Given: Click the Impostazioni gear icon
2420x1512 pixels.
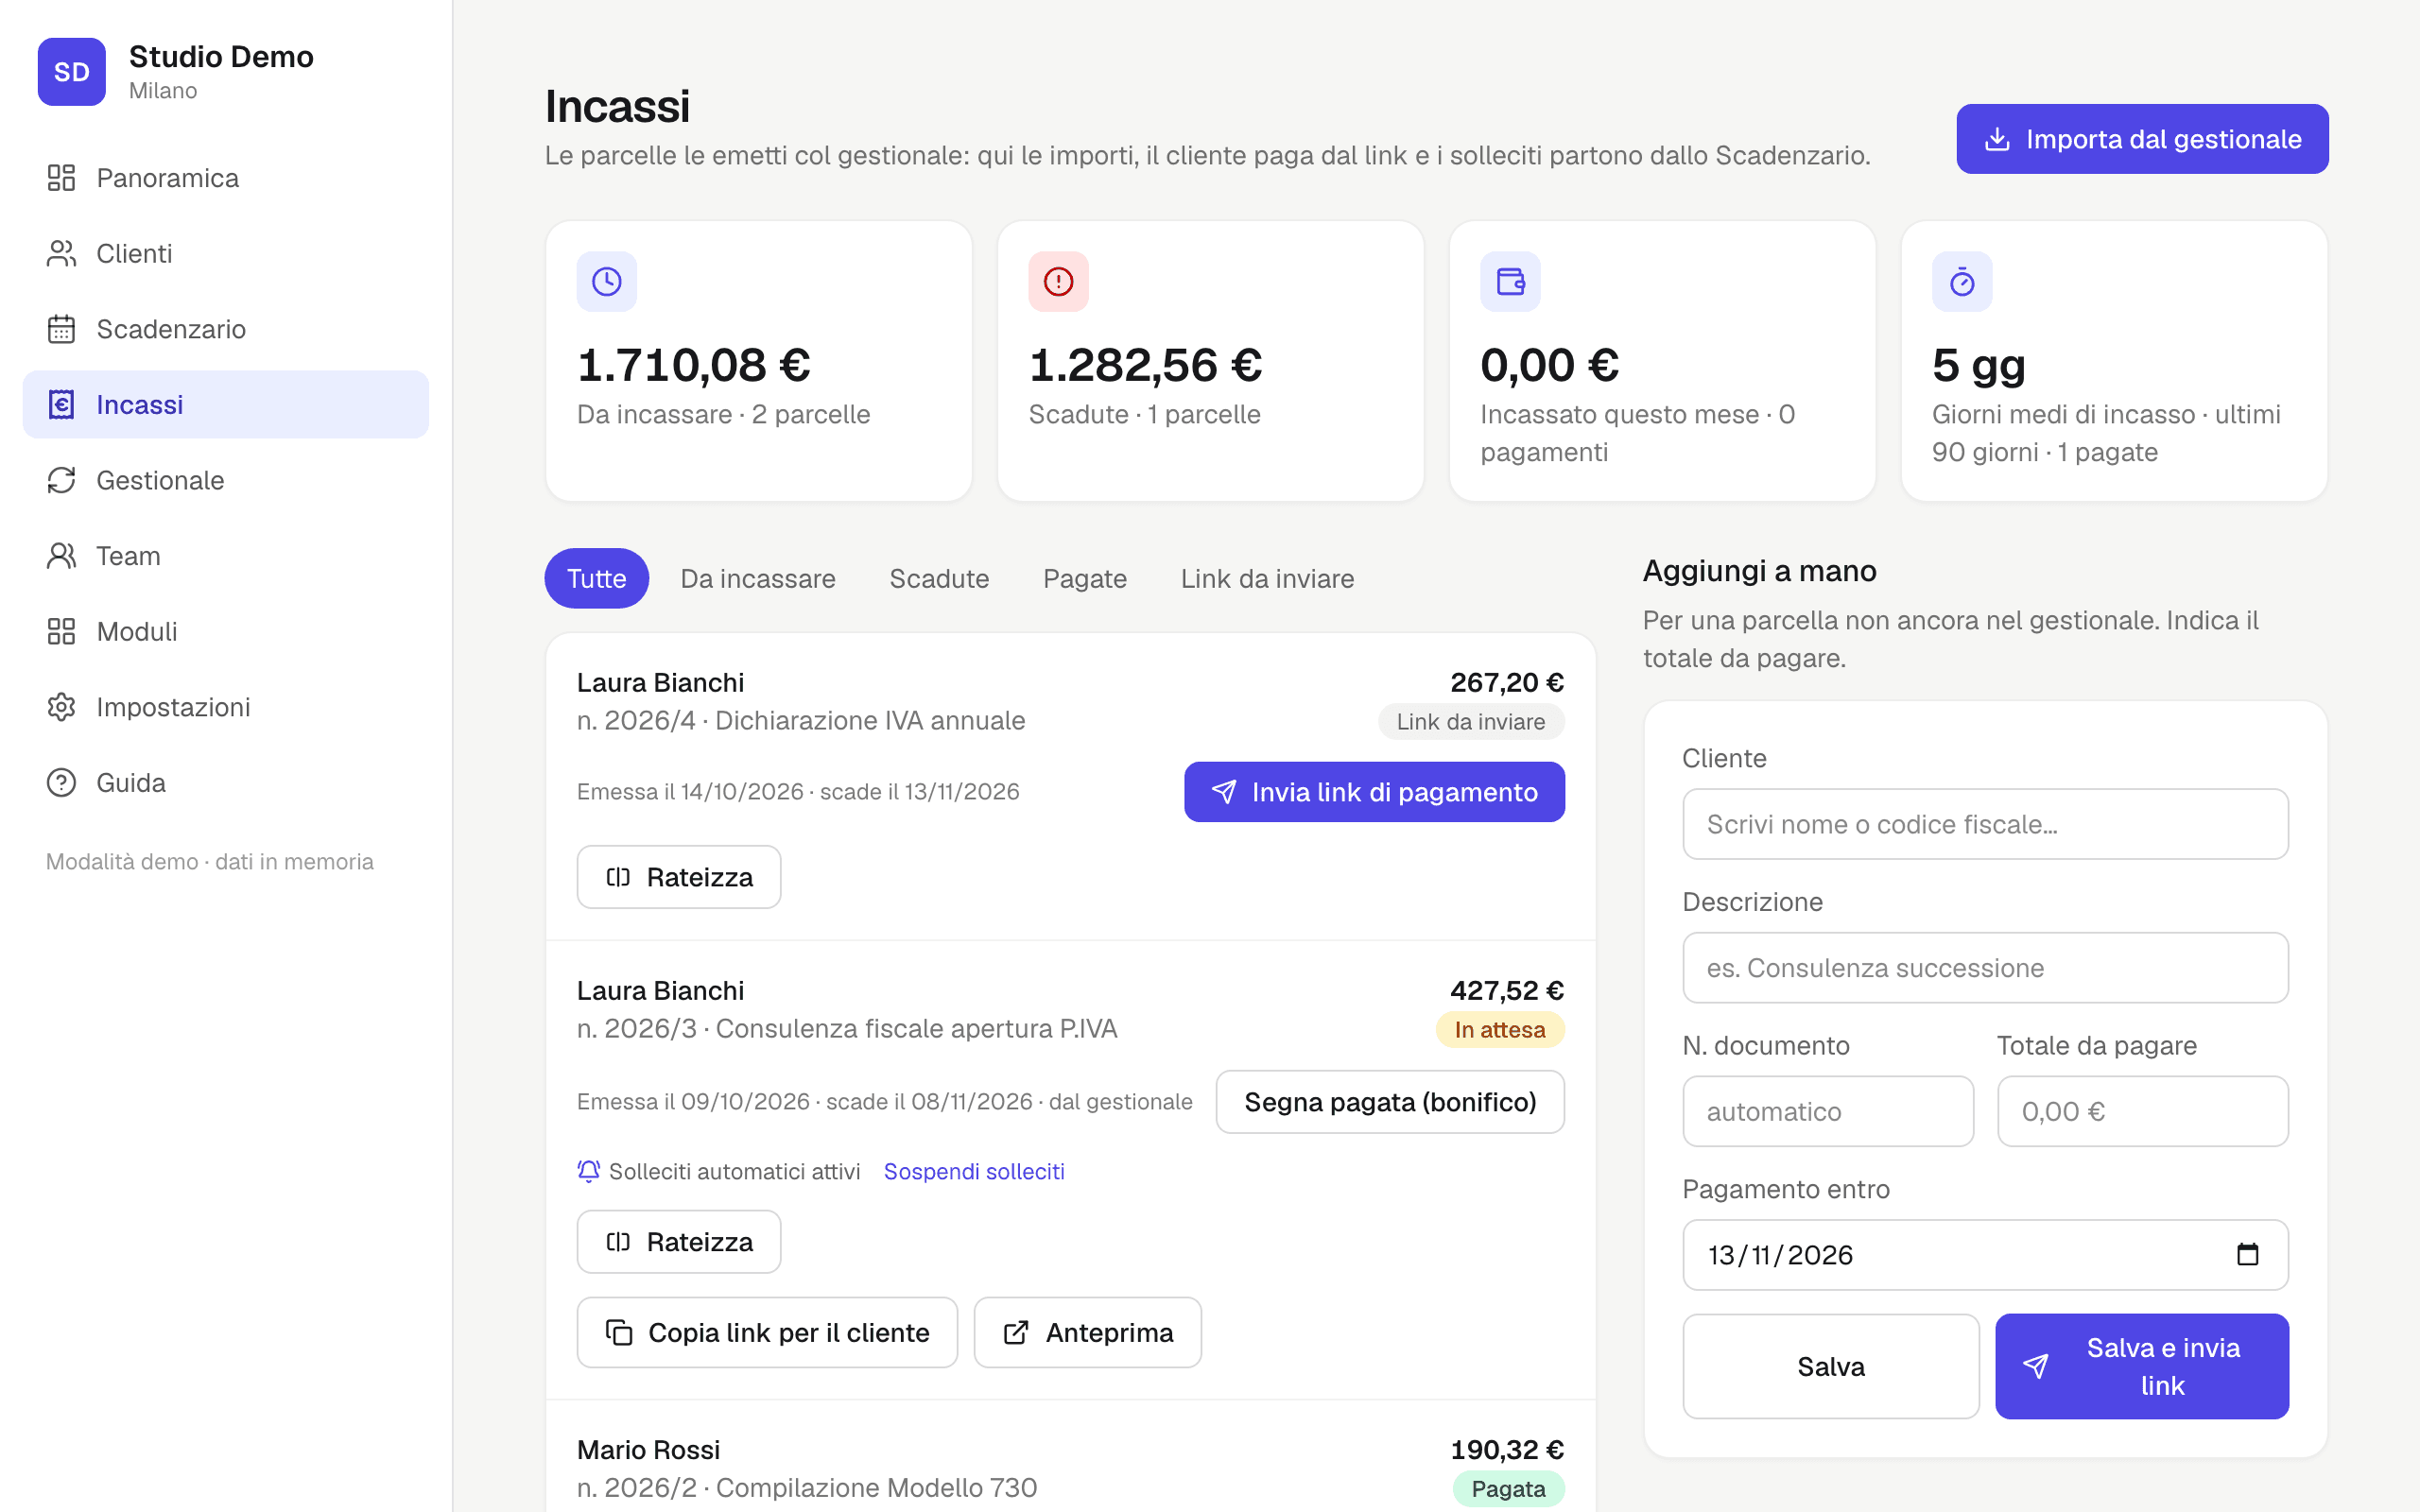Looking at the screenshot, I should 61,707.
